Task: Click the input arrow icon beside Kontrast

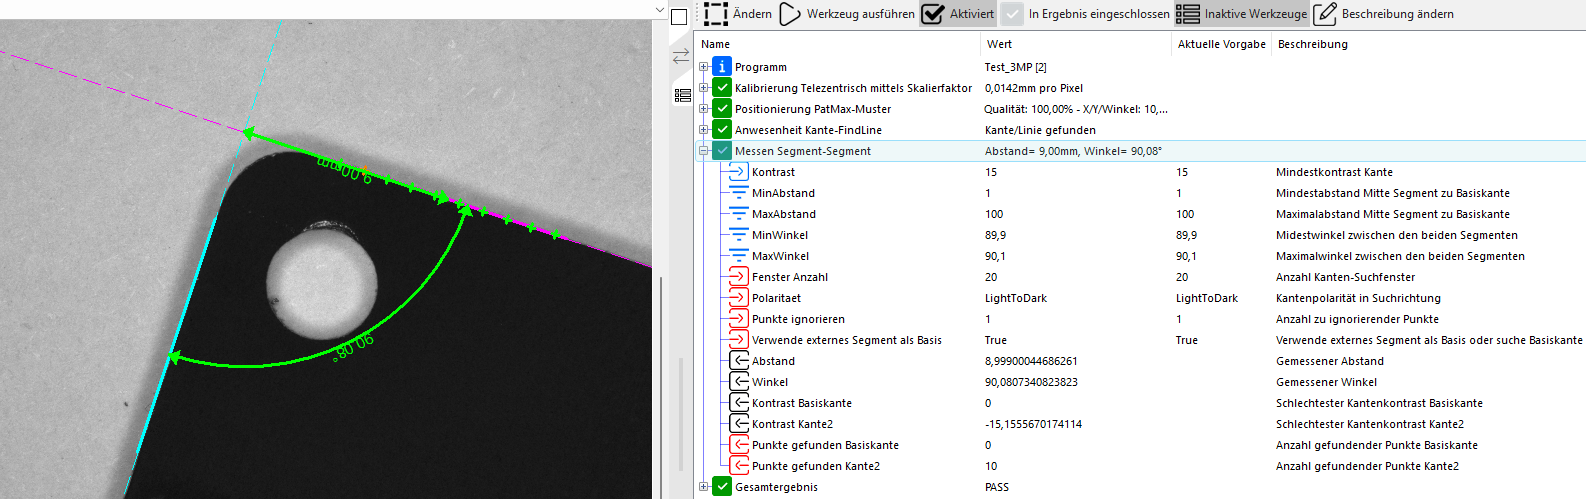Action: coord(739,172)
